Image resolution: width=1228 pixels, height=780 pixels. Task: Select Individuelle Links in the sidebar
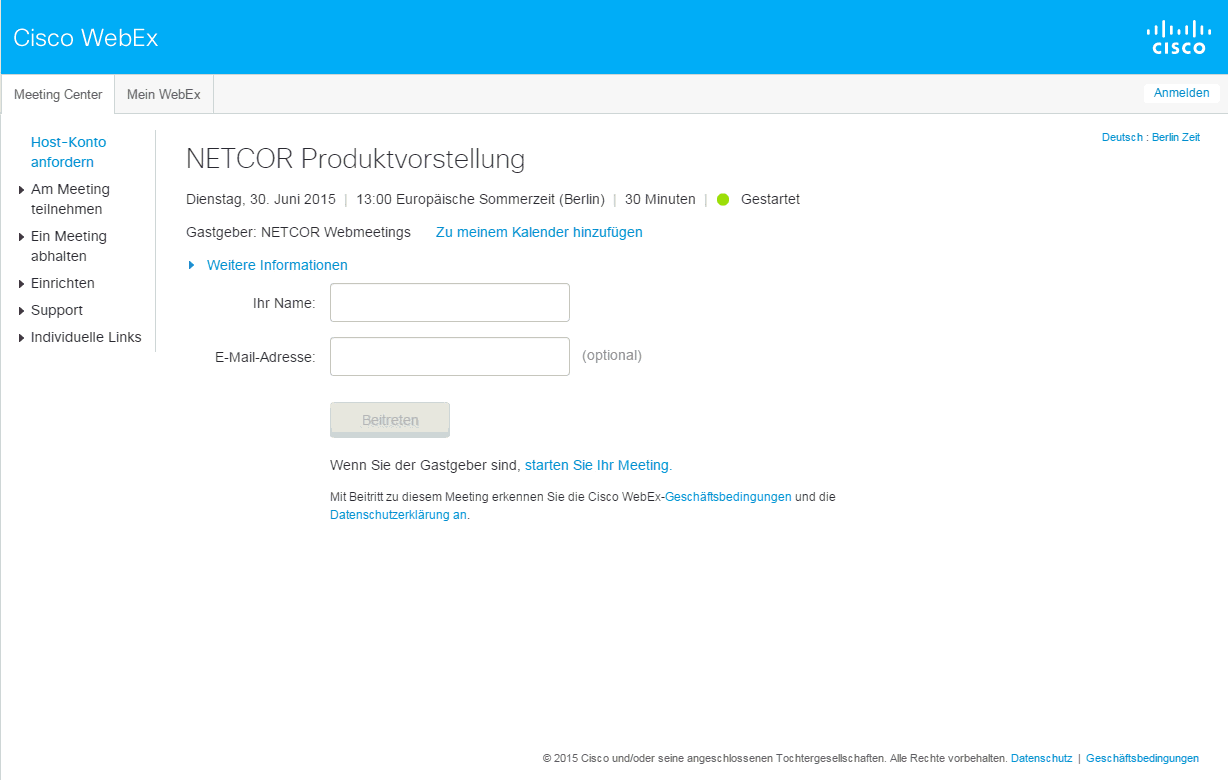(x=86, y=337)
